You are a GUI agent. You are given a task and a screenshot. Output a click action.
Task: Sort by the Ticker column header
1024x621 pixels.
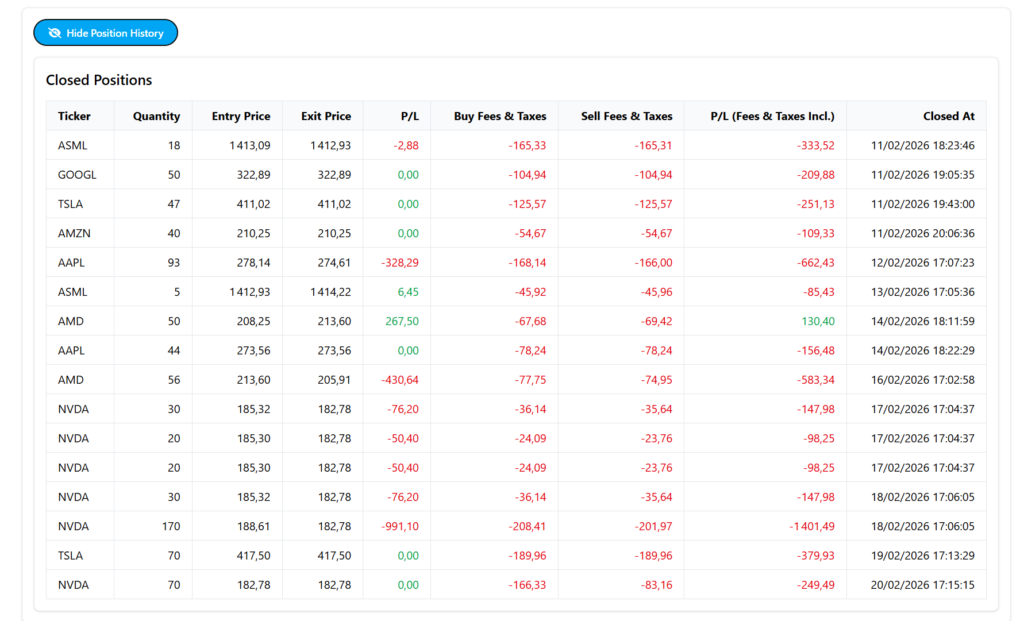click(74, 115)
